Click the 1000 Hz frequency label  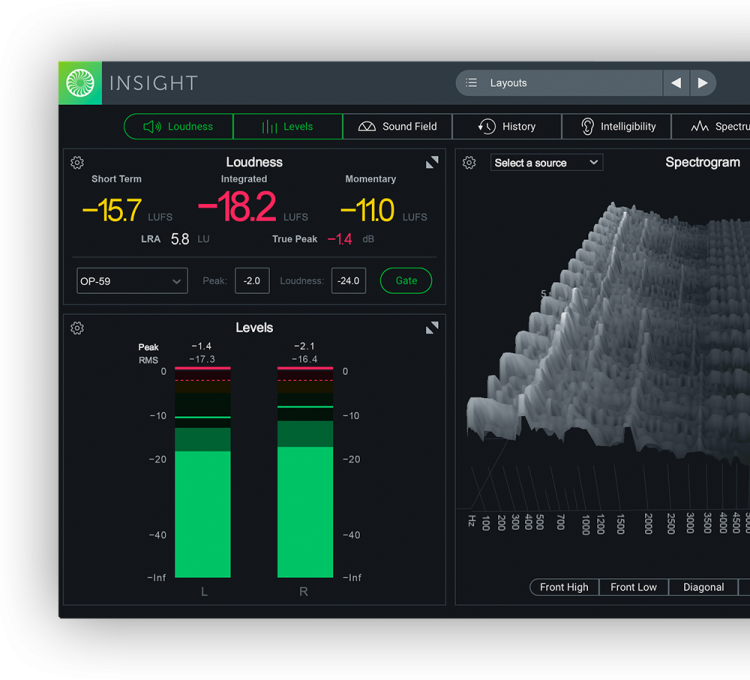click(585, 525)
